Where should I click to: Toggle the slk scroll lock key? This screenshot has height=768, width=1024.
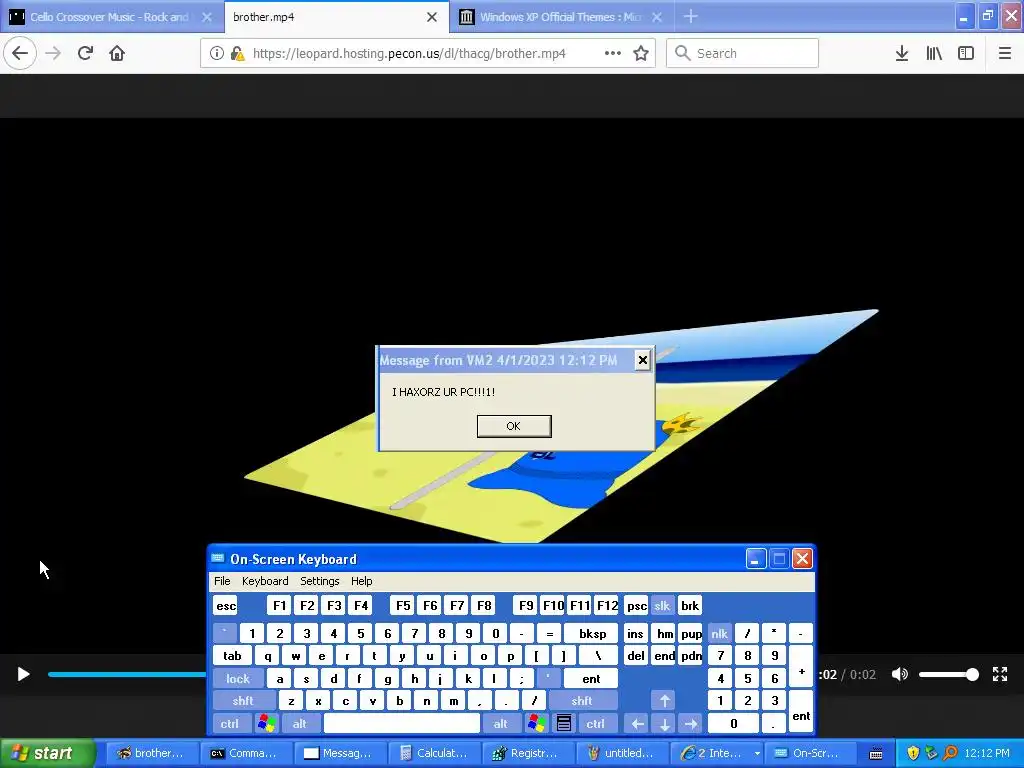click(x=662, y=606)
